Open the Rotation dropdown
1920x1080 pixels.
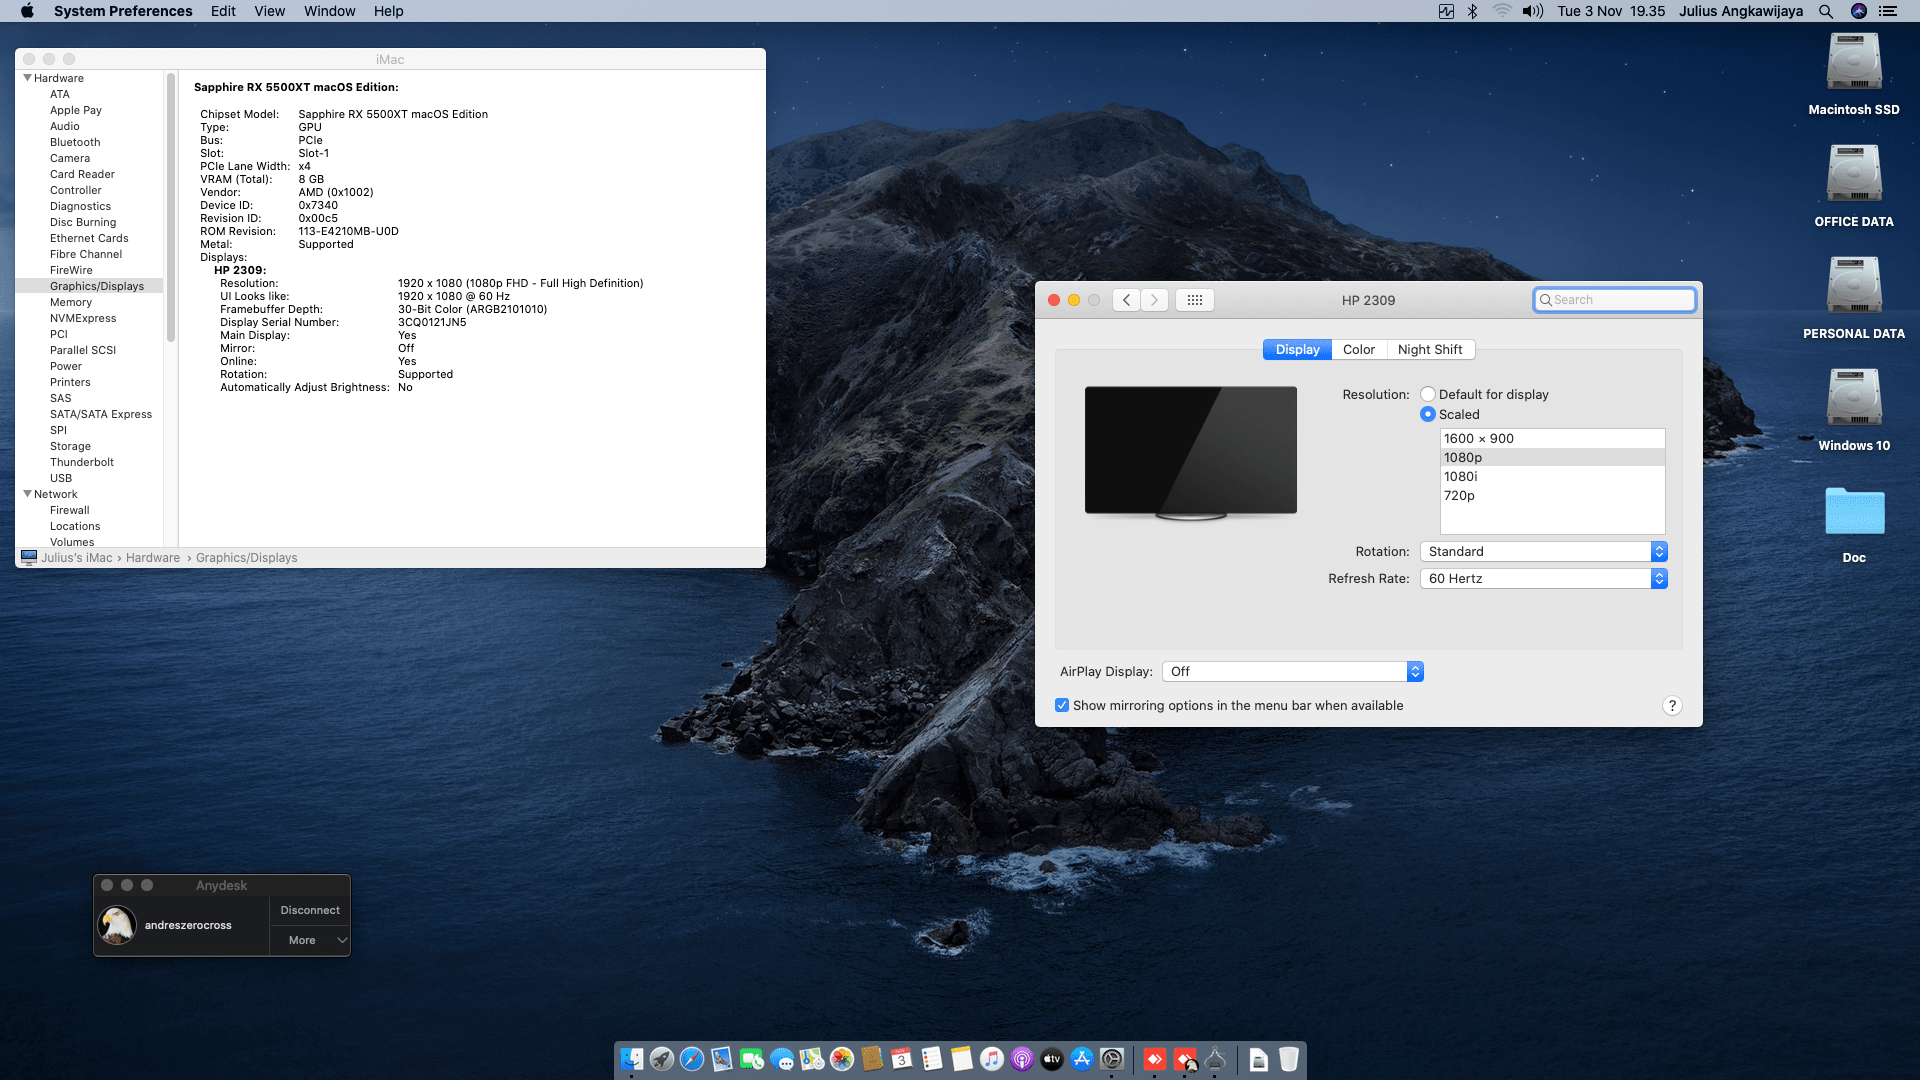click(1543, 551)
